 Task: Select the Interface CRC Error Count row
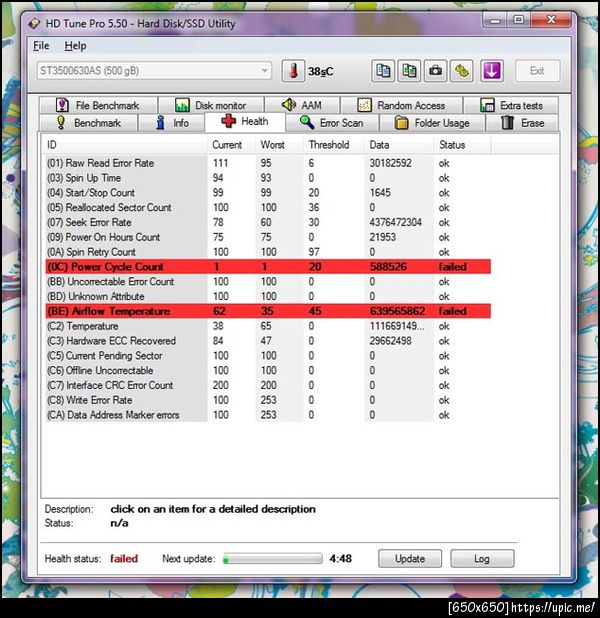[x=268, y=385]
